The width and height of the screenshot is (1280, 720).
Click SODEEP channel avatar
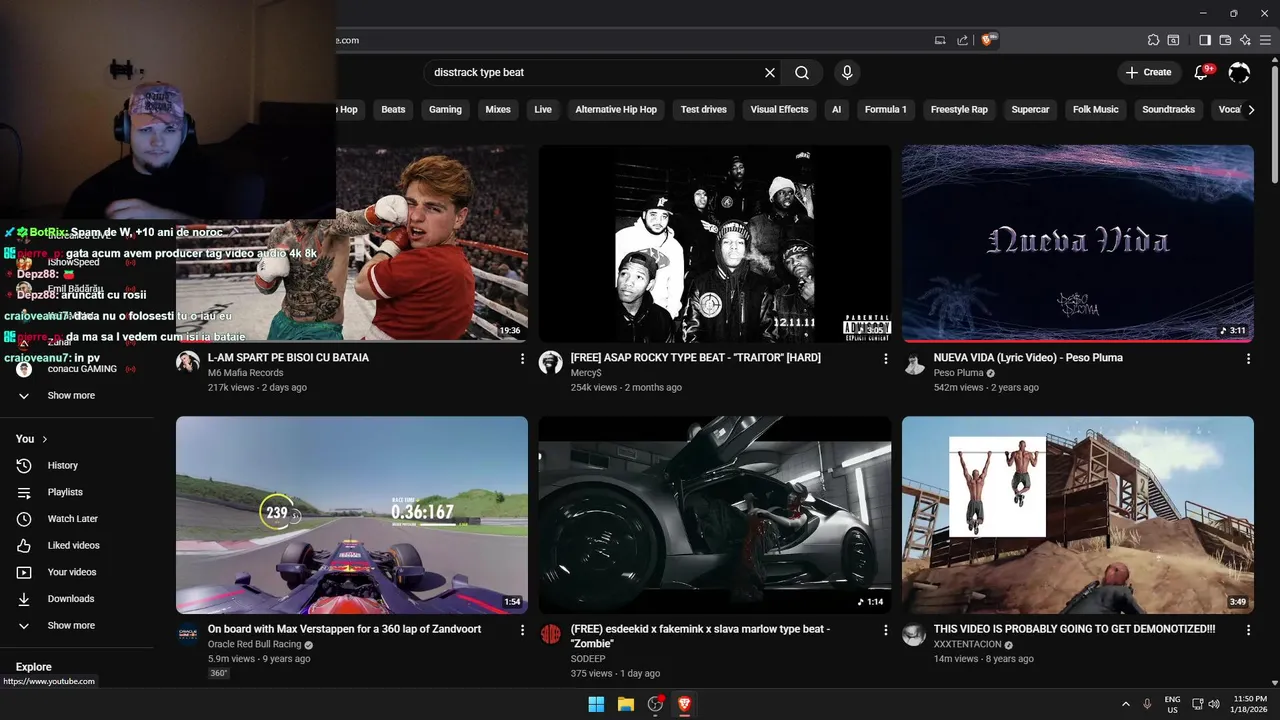click(550, 634)
